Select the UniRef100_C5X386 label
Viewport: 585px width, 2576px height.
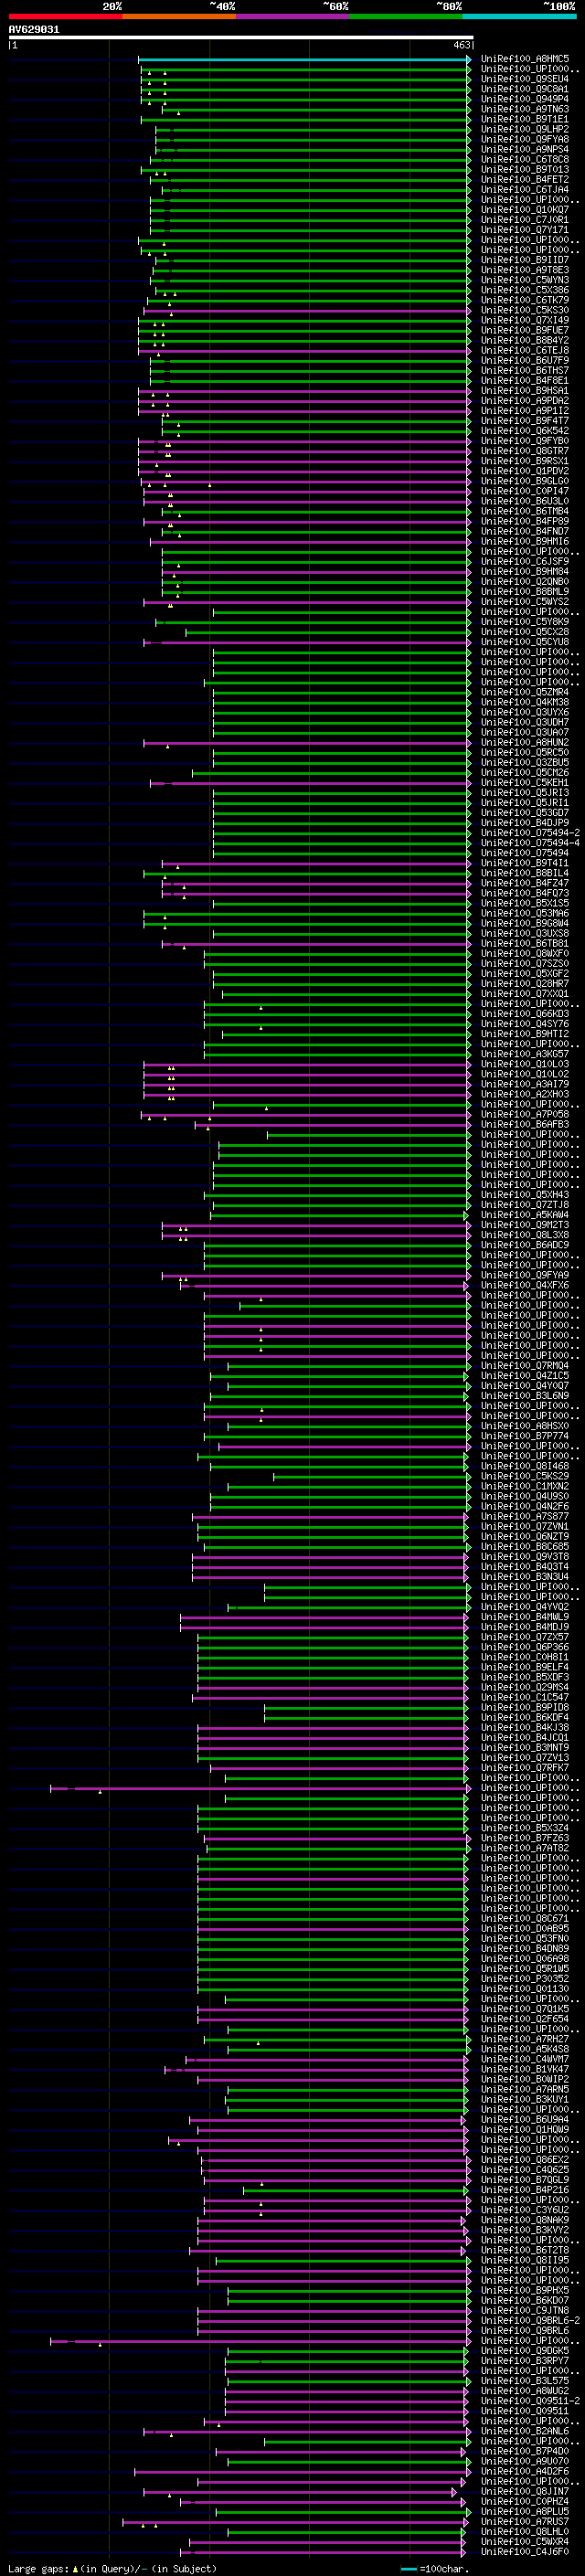[525, 290]
